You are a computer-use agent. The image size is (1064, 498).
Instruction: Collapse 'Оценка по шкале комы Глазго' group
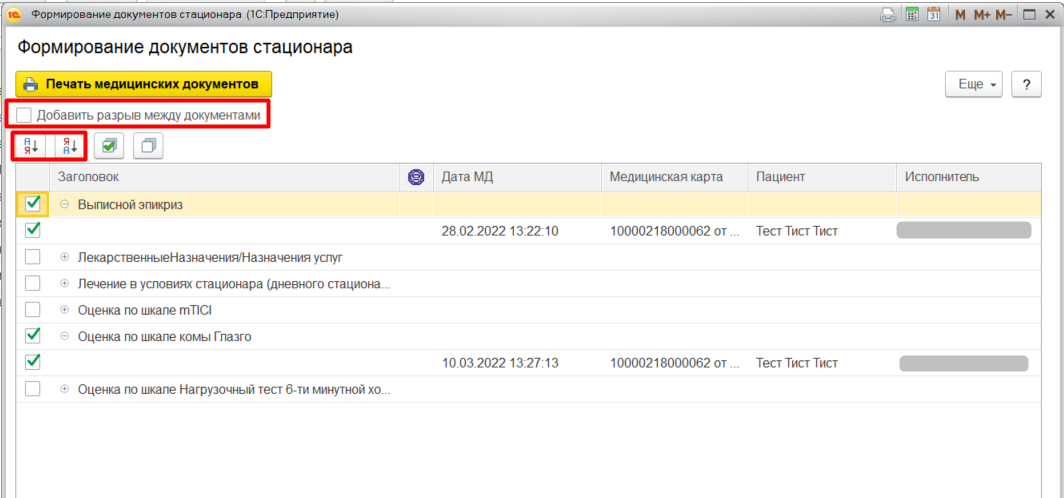[x=65, y=336]
